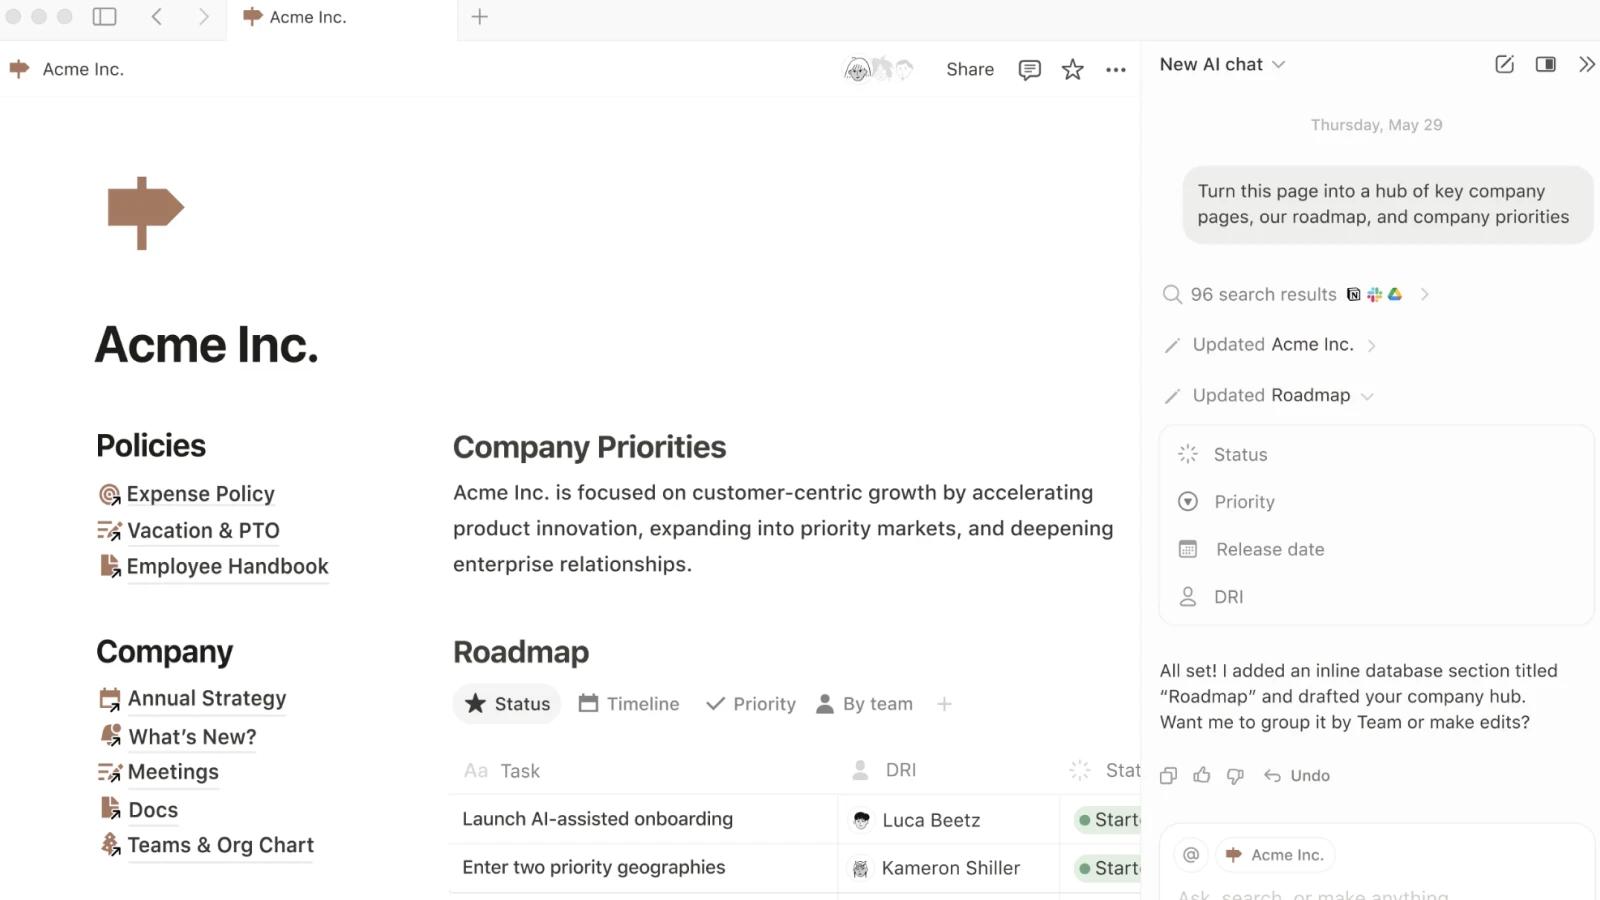The width and height of the screenshot is (1600, 900).
Task: Favorite the page with the star icon
Action: 1072,69
